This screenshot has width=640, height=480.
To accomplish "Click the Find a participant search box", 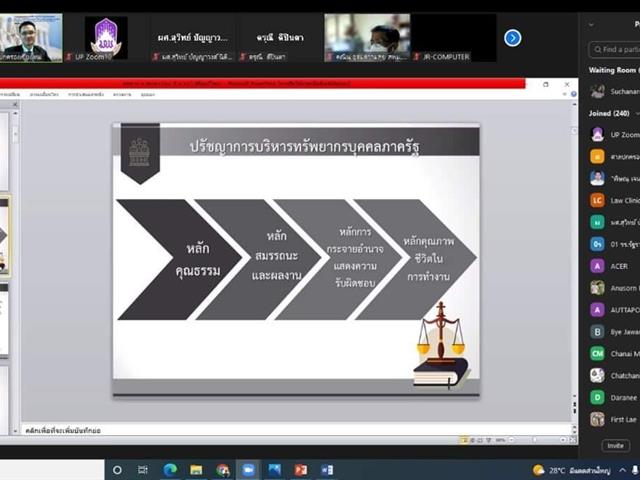I will click(x=615, y=49).
